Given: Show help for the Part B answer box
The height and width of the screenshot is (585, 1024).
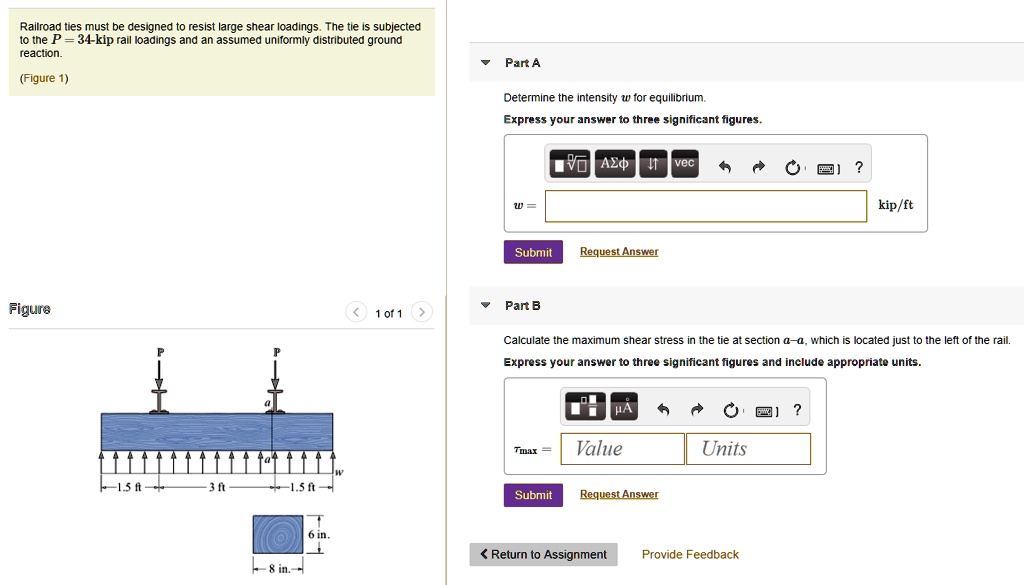Looking at the screenshot, I should [x=797, y=409].
